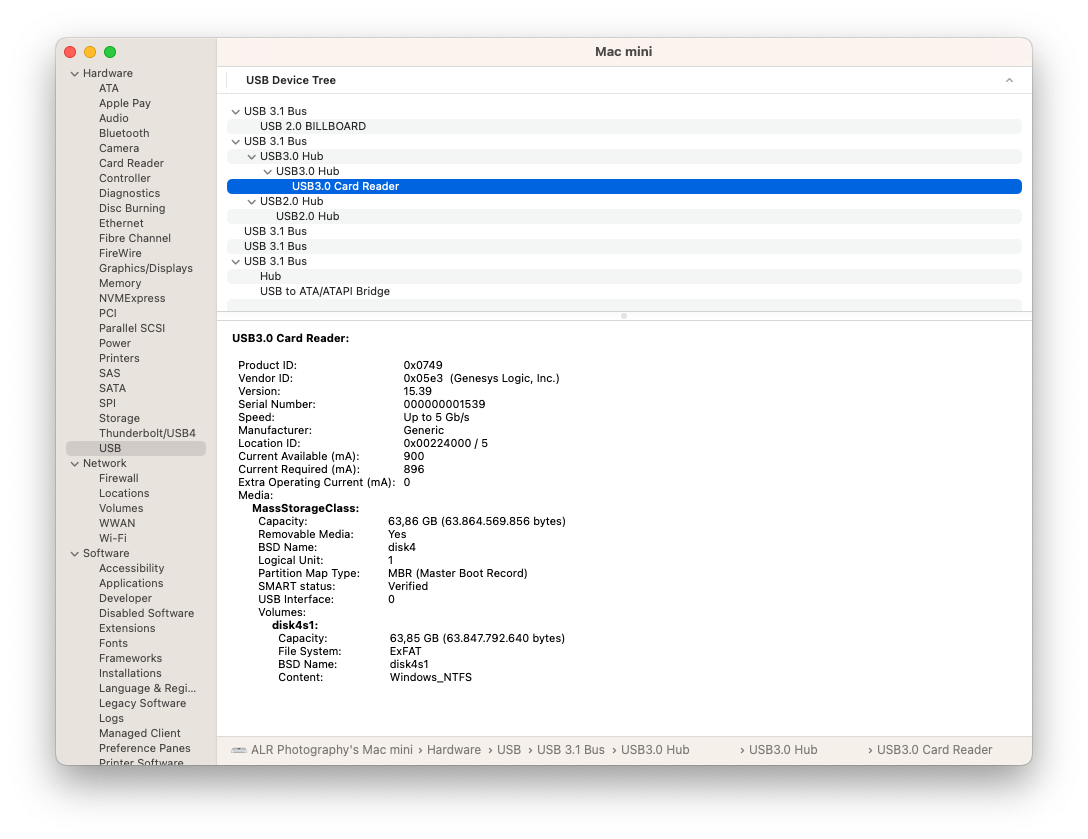Select Graphics/Displays in the sidebar
The width and height of the screenshot is (1088, 839).
(146, 268)
